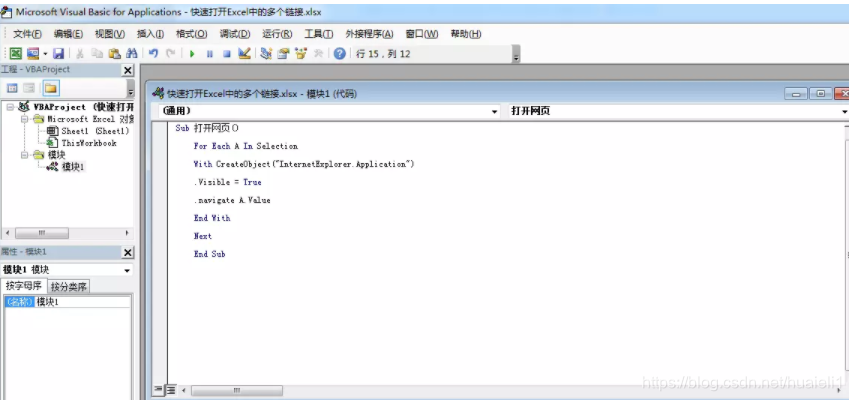
Task: Click the Toolbox wrench icon
Action: click(318, 53)
